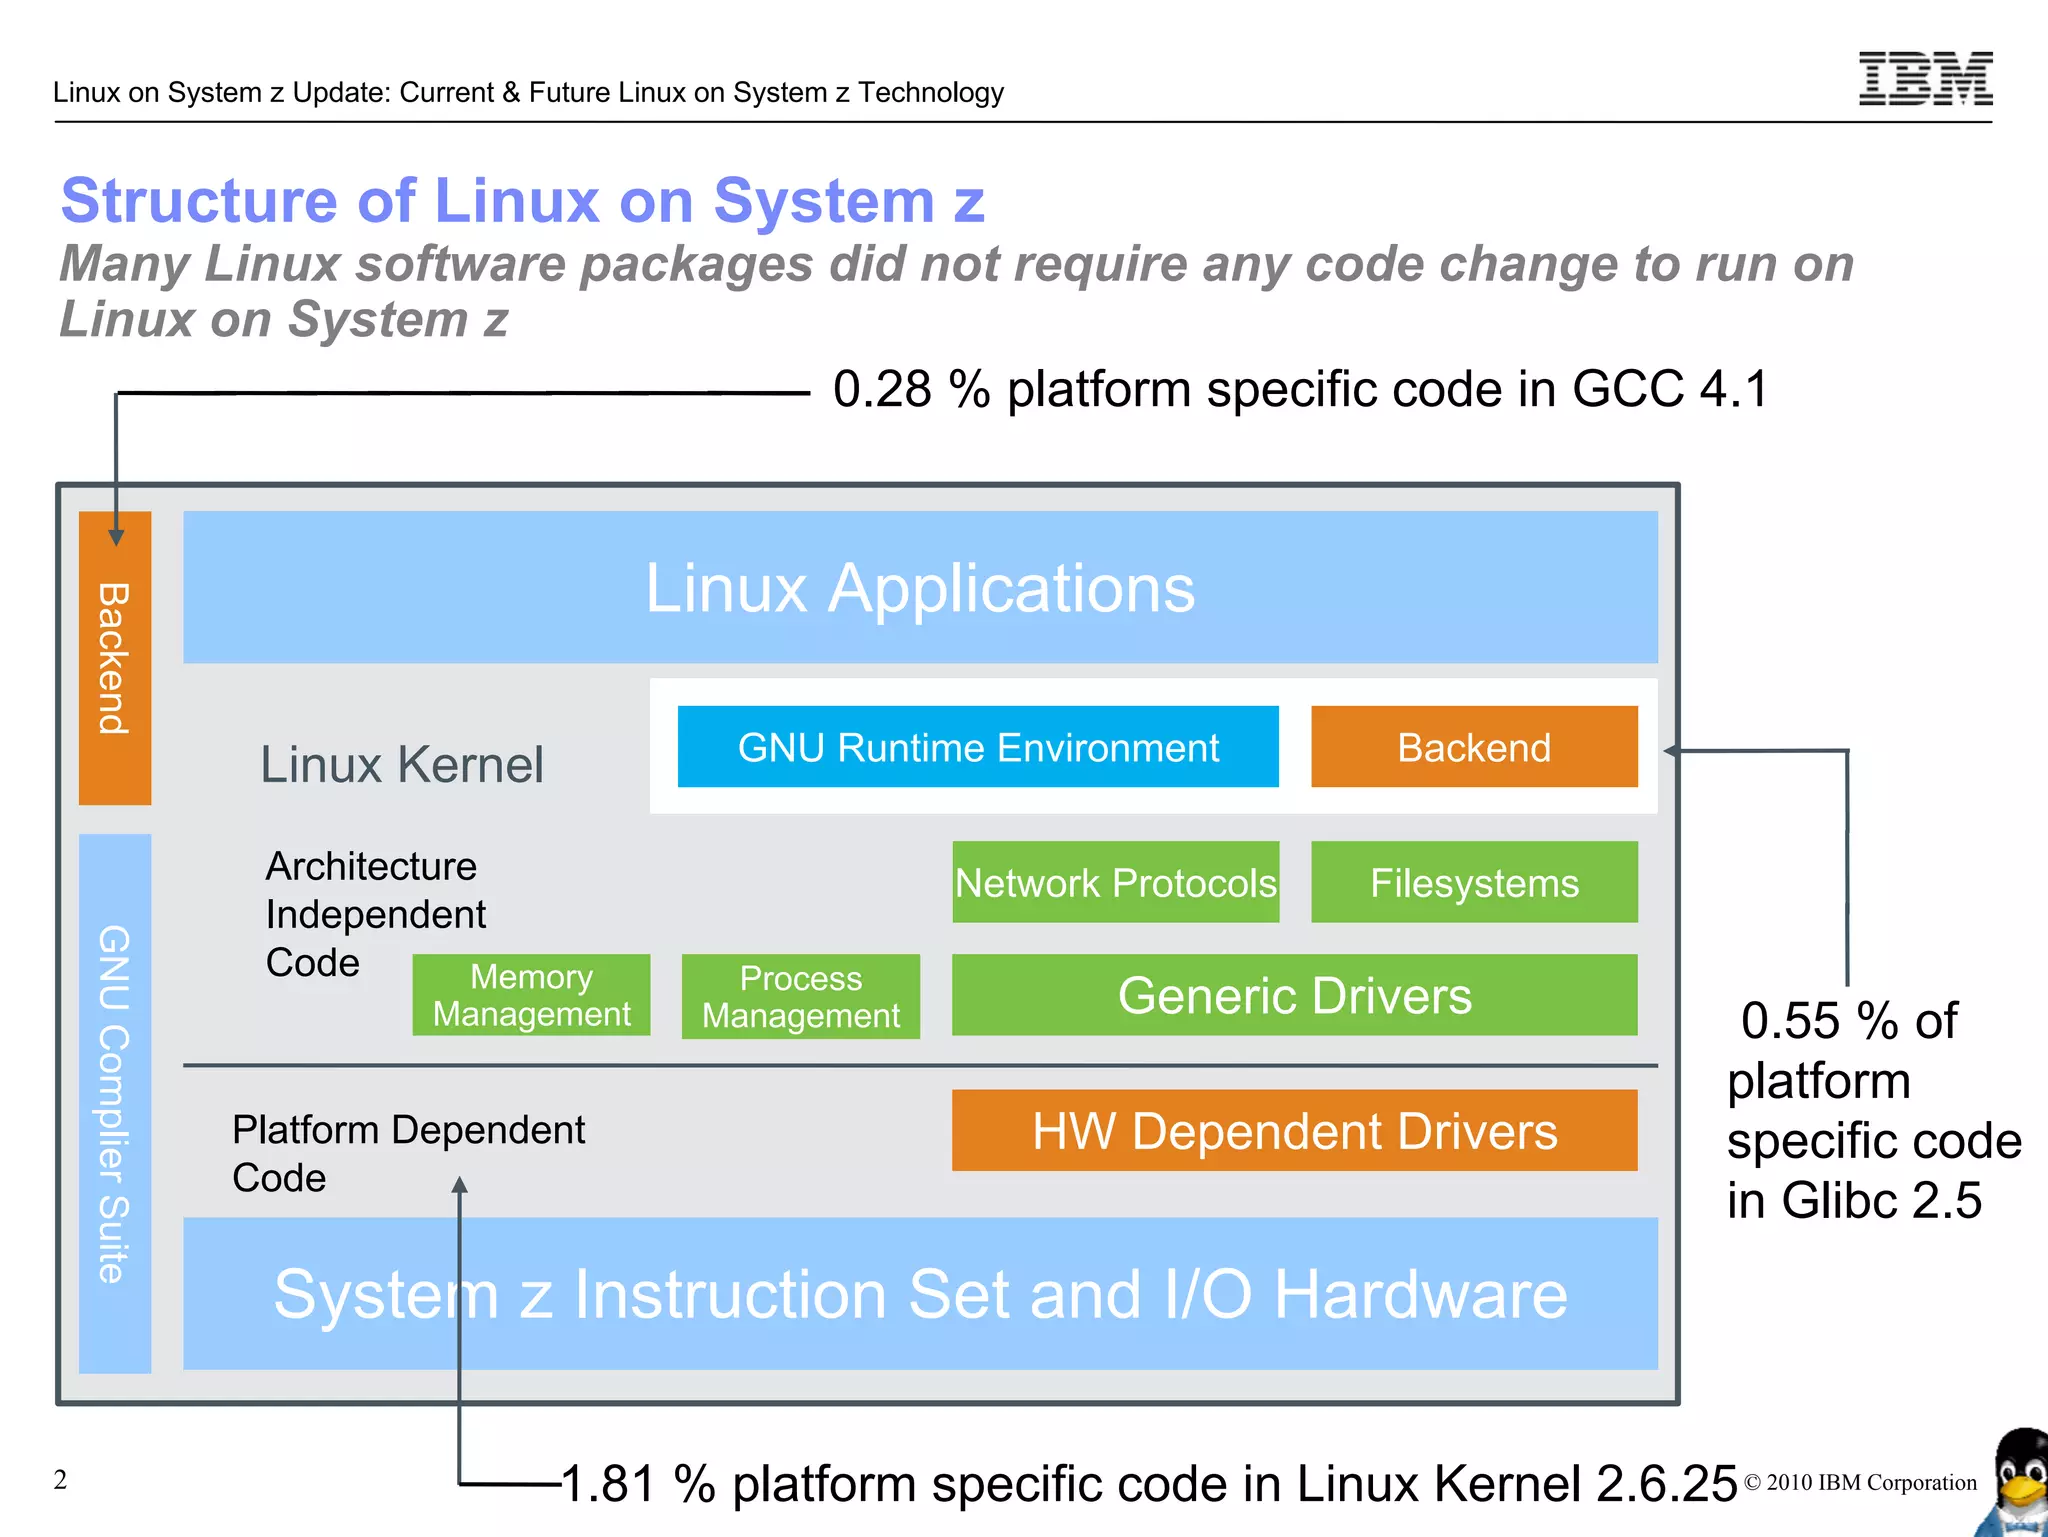This screenshot has height=1537, width=2048.
Task: Click the HW Dependent Drivers box
Action: point(1294,1131)
